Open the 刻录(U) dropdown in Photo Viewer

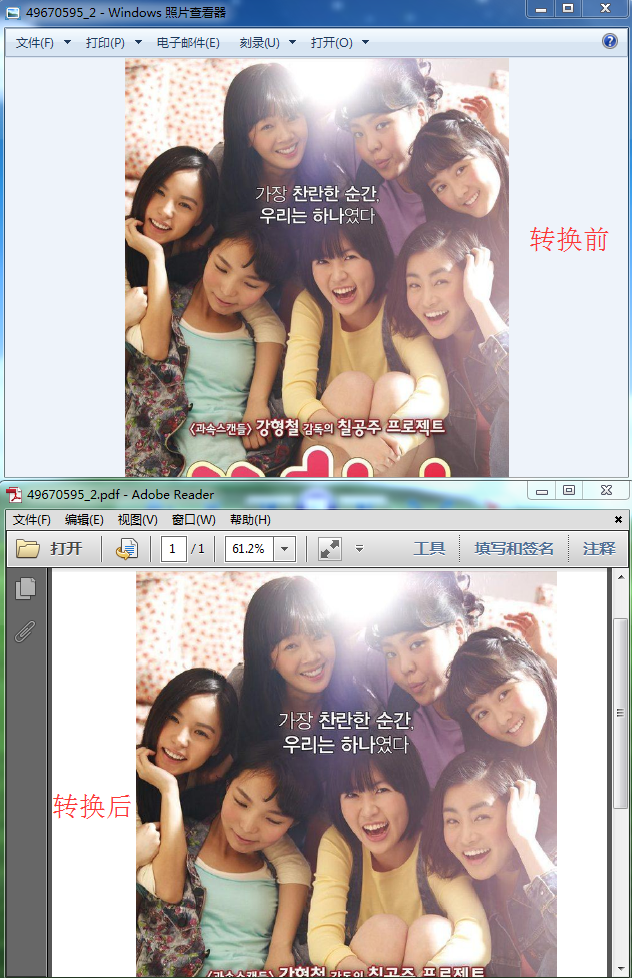[x=267, y=42]
